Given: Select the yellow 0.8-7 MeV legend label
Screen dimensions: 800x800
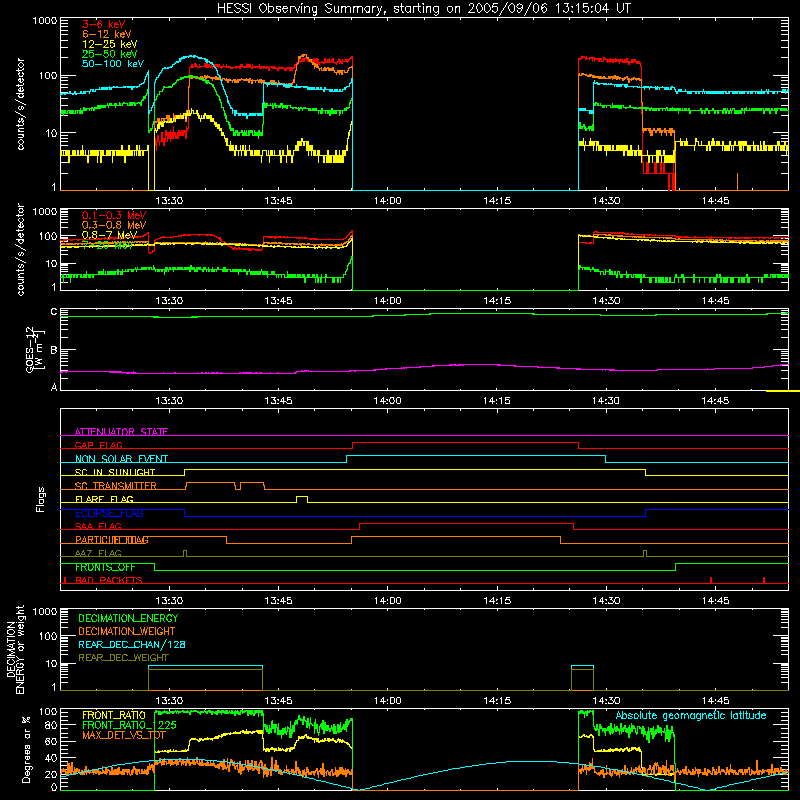Looking at the screenshot, I should [x=109, y=235].
